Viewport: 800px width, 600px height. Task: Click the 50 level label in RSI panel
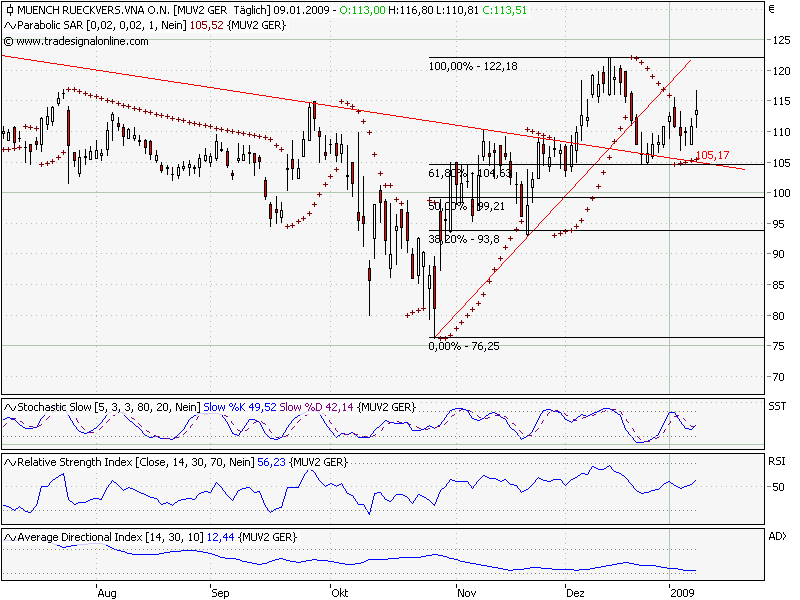pos(778,487)
